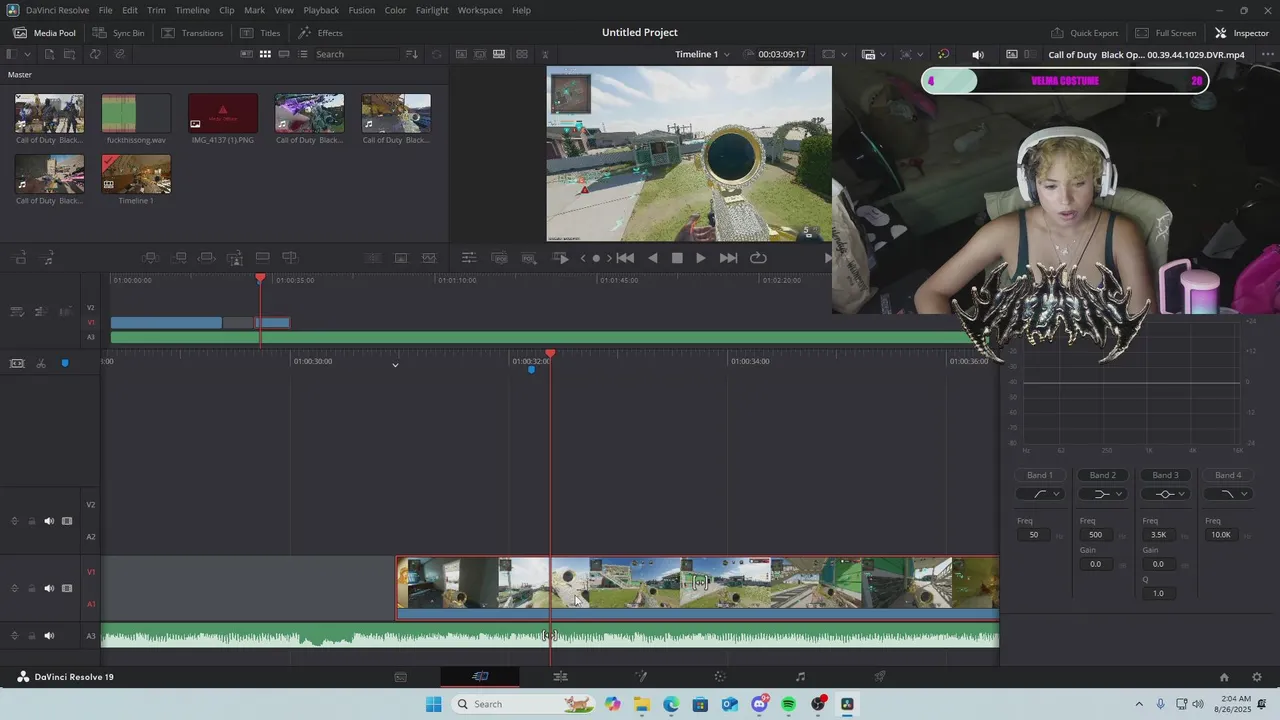
Task: Open the Fairlight menu
Action: (432, 10)
